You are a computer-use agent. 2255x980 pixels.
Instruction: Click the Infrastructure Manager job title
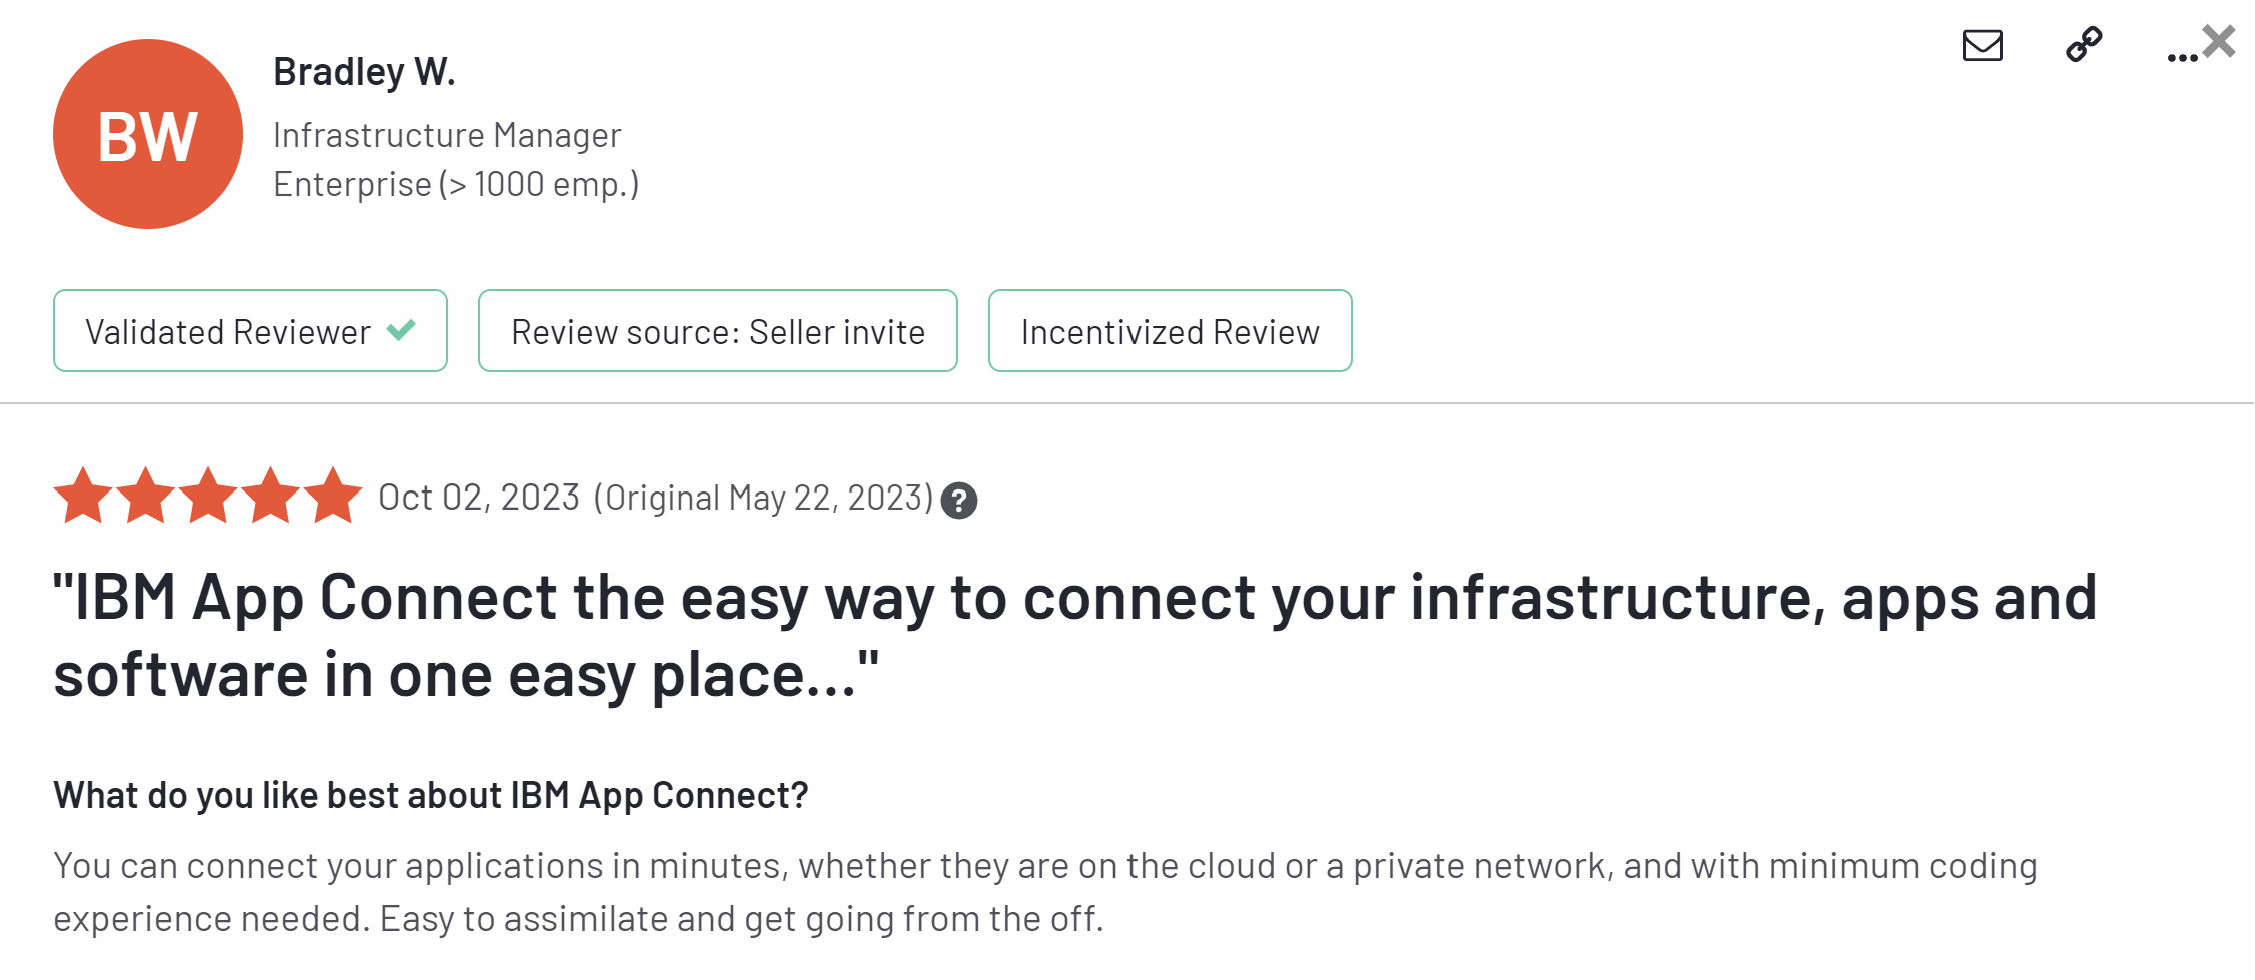[x=447, y=135]
